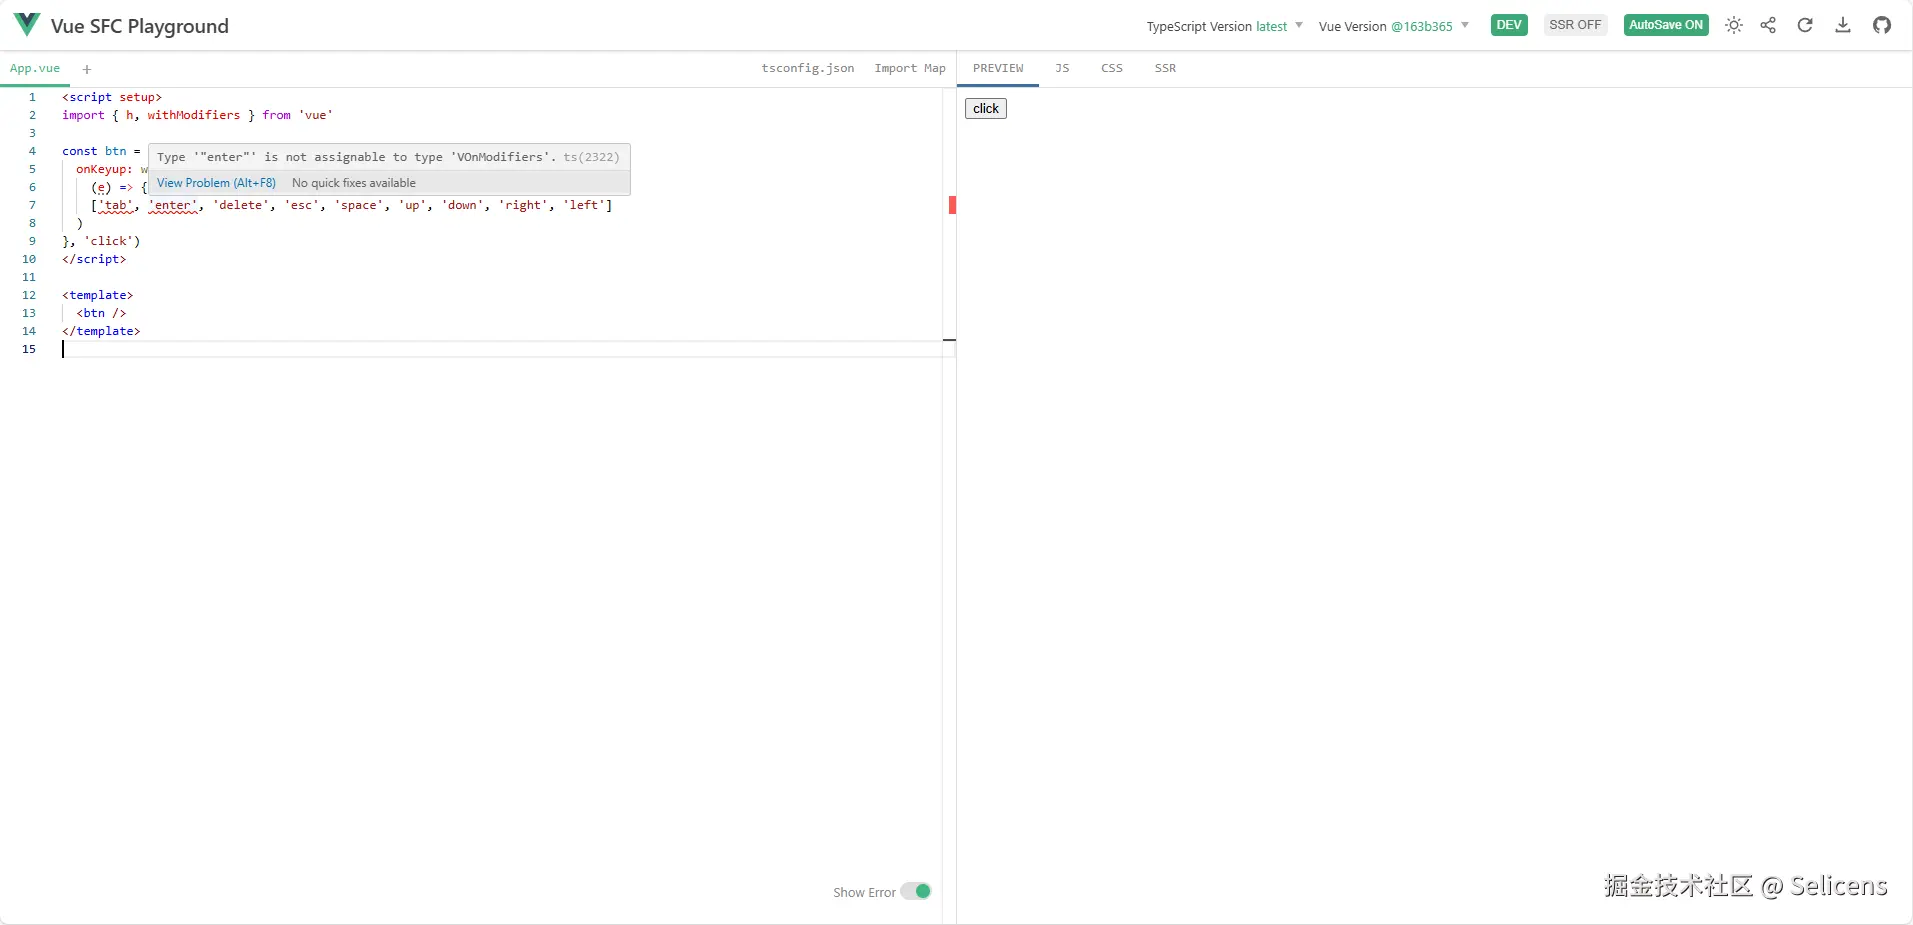The image size is (1913, 925).
Task: Open the tsconfig.json tab
Action: (808, 68)
